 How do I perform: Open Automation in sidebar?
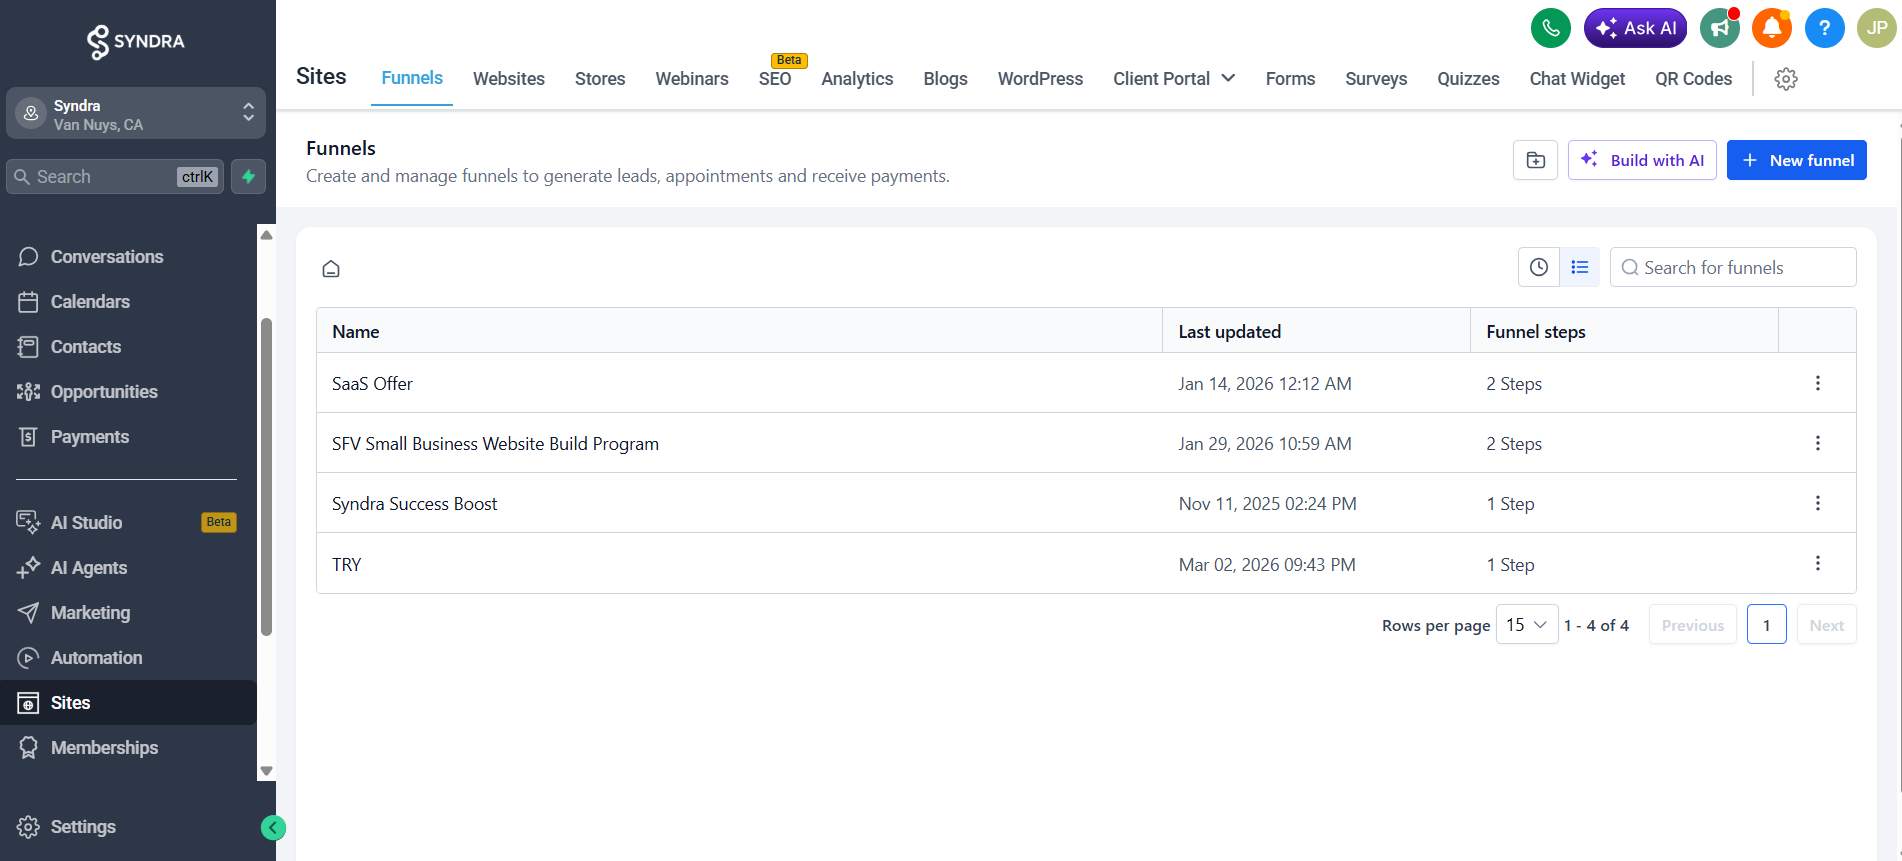tap(96, 658)
